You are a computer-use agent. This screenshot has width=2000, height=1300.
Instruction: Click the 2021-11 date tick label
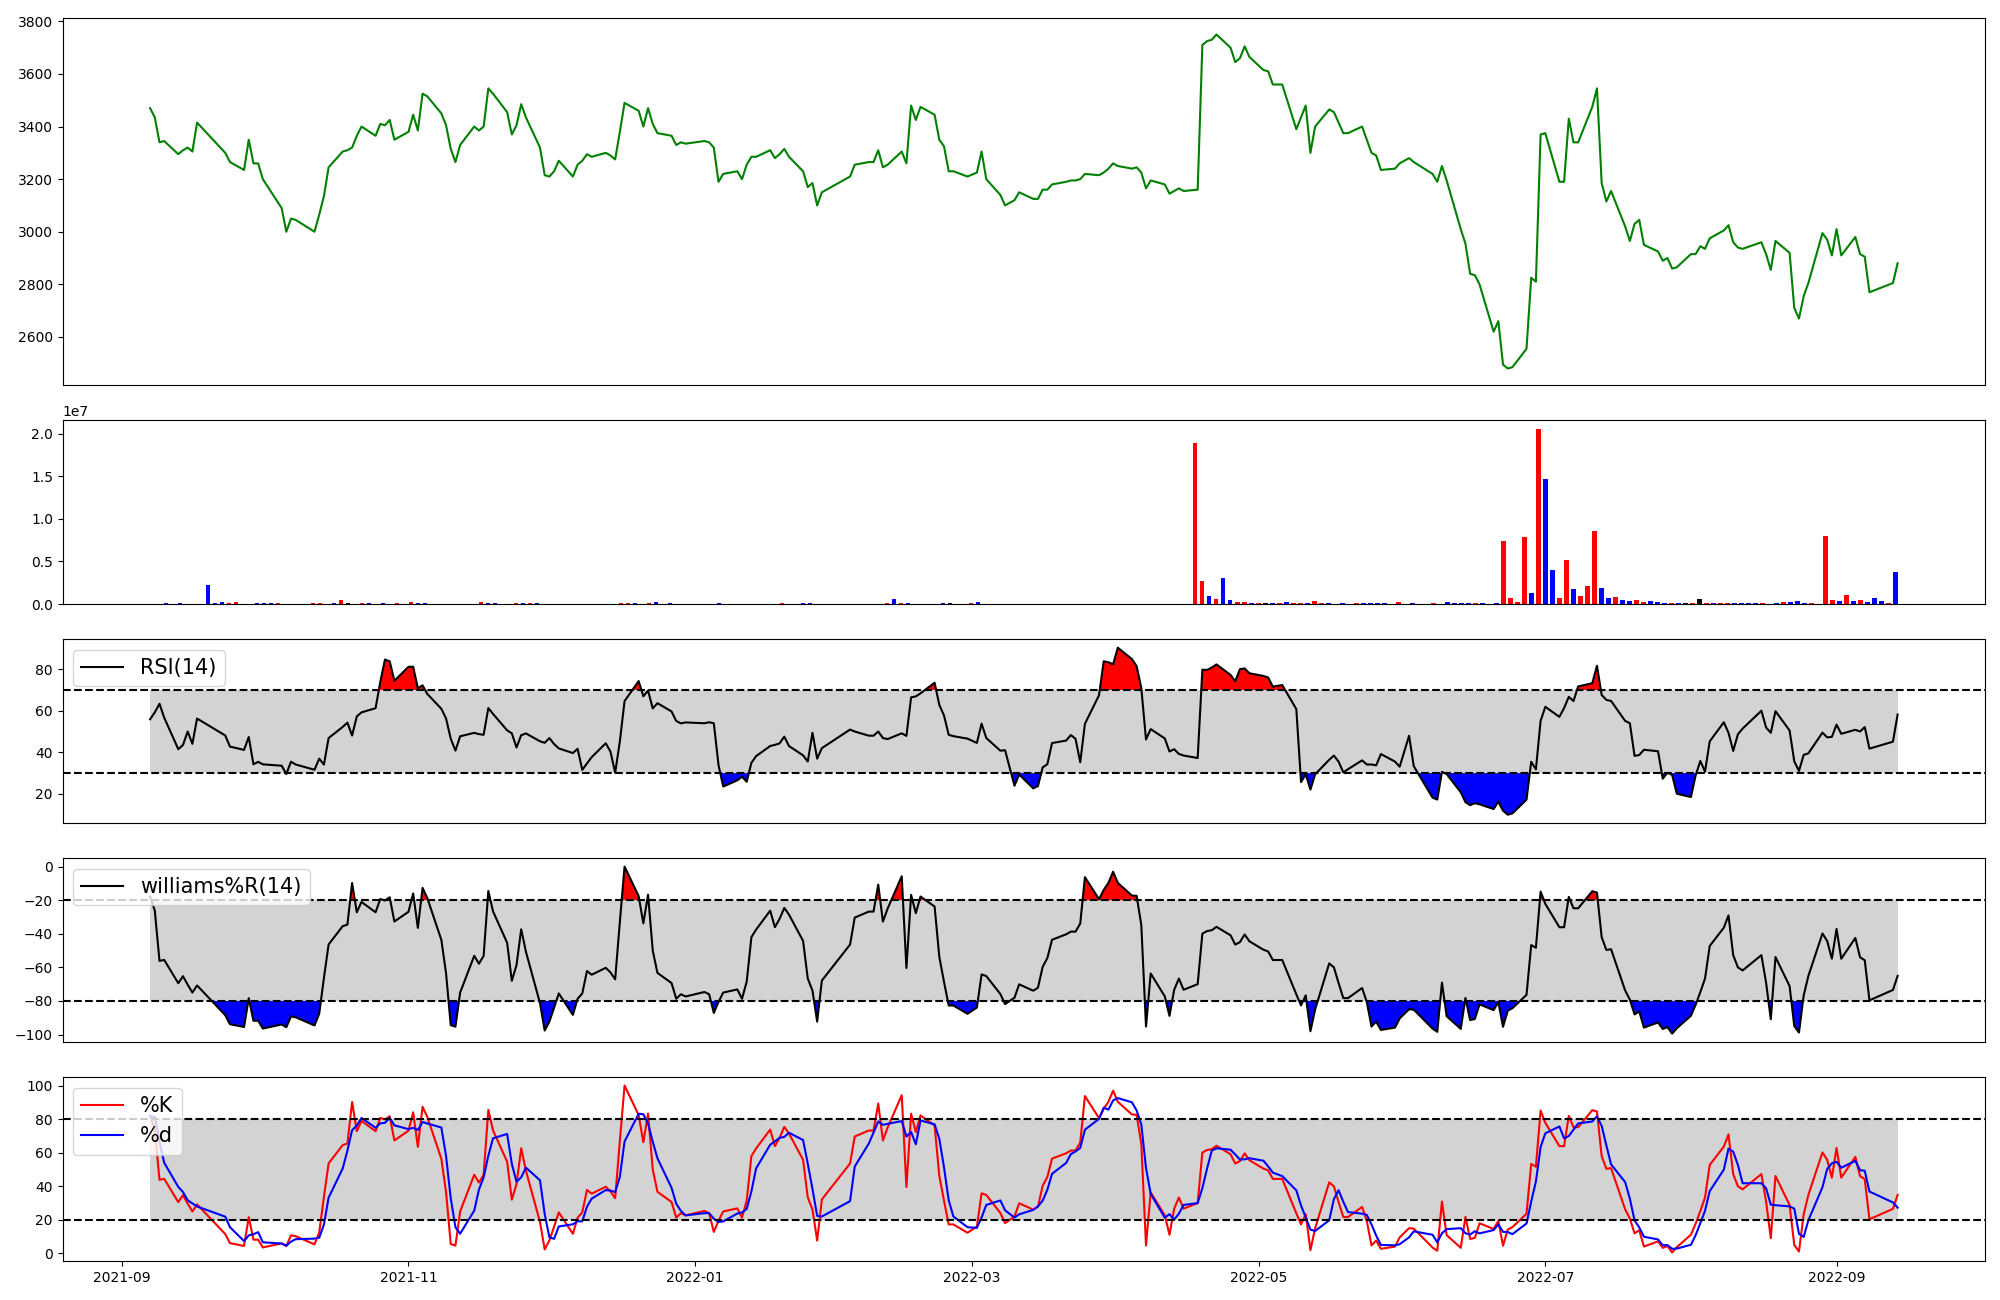tap(408, 1277)
